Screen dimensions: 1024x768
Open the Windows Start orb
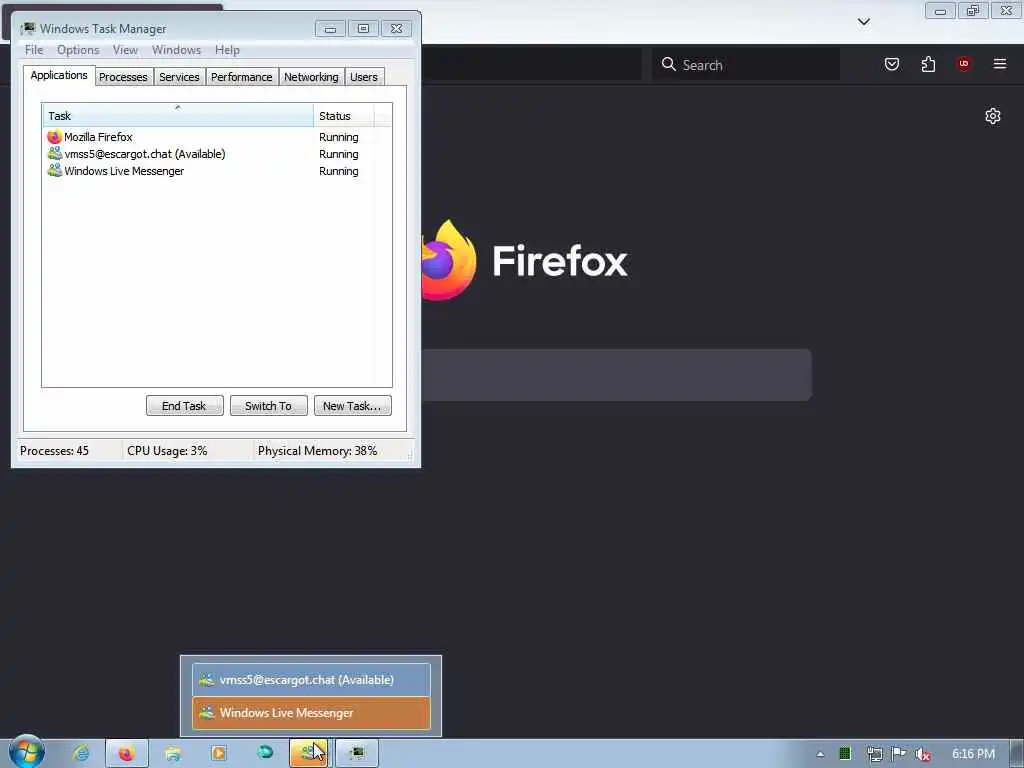[x=26, y=753]
